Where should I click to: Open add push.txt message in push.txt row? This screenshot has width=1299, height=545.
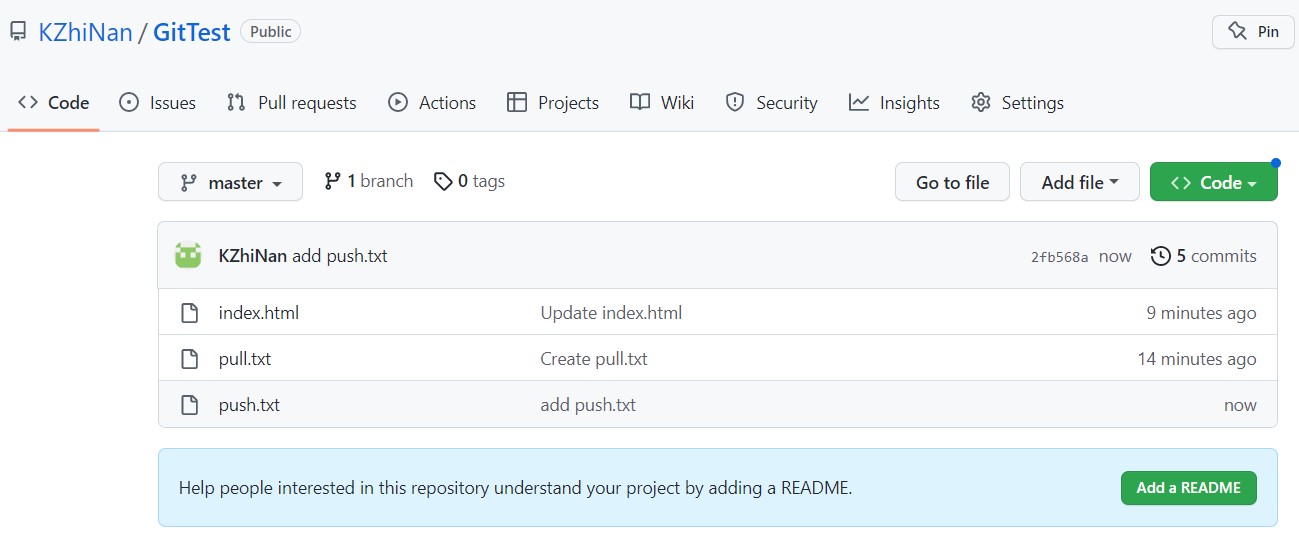click(588, 405)
